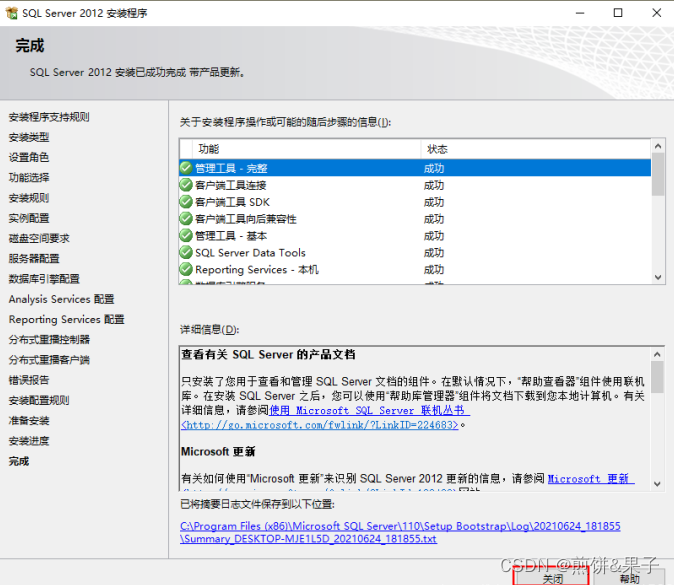Click details box scroll down arrow
674x585 pixels.
[x=657, y=484]
